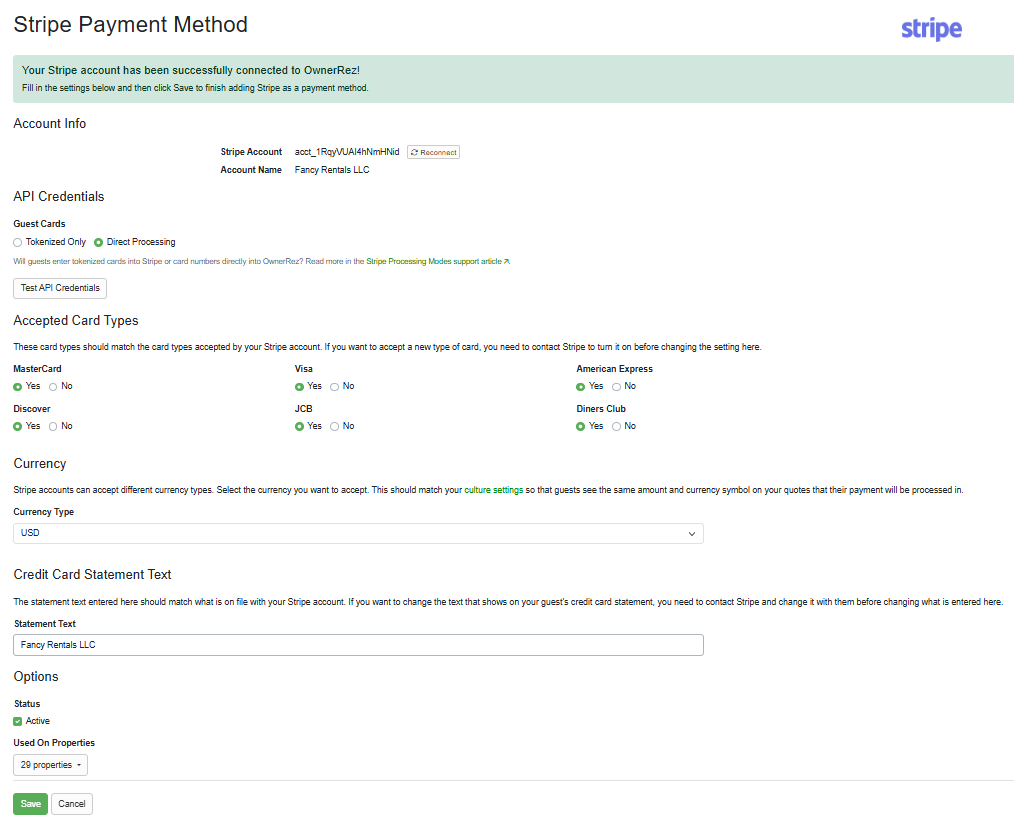Click the Credit Card Statement Text heading
Viewport: 1014px width, 826px height.
pos(92,574)
